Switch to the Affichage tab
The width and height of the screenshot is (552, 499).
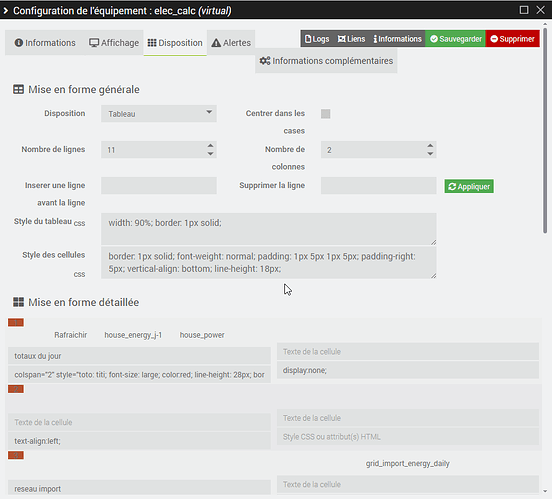click(114, 43)
